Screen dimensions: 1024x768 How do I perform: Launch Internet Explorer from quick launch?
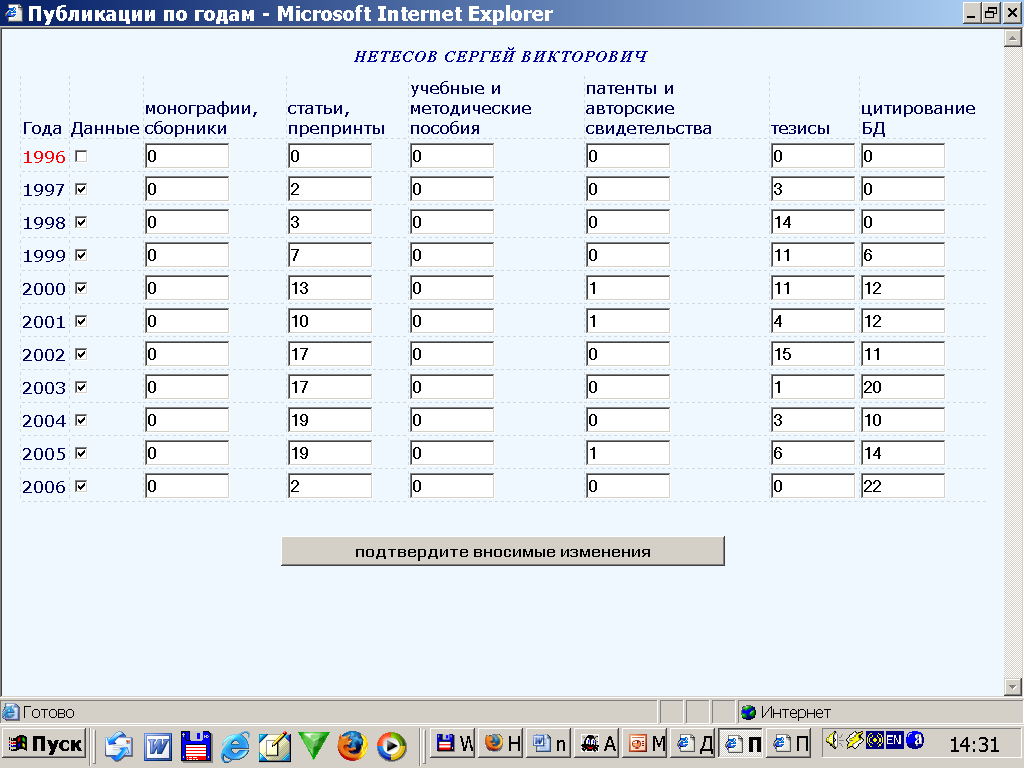[236, 745]
